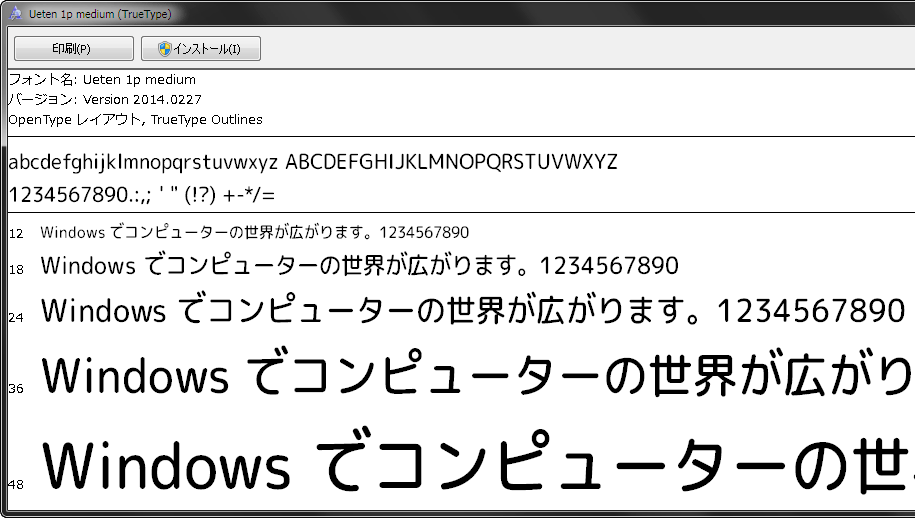Click the font viewer icon in title bar
The width and height of the screenshot is (915, 518).
(16, 13)
